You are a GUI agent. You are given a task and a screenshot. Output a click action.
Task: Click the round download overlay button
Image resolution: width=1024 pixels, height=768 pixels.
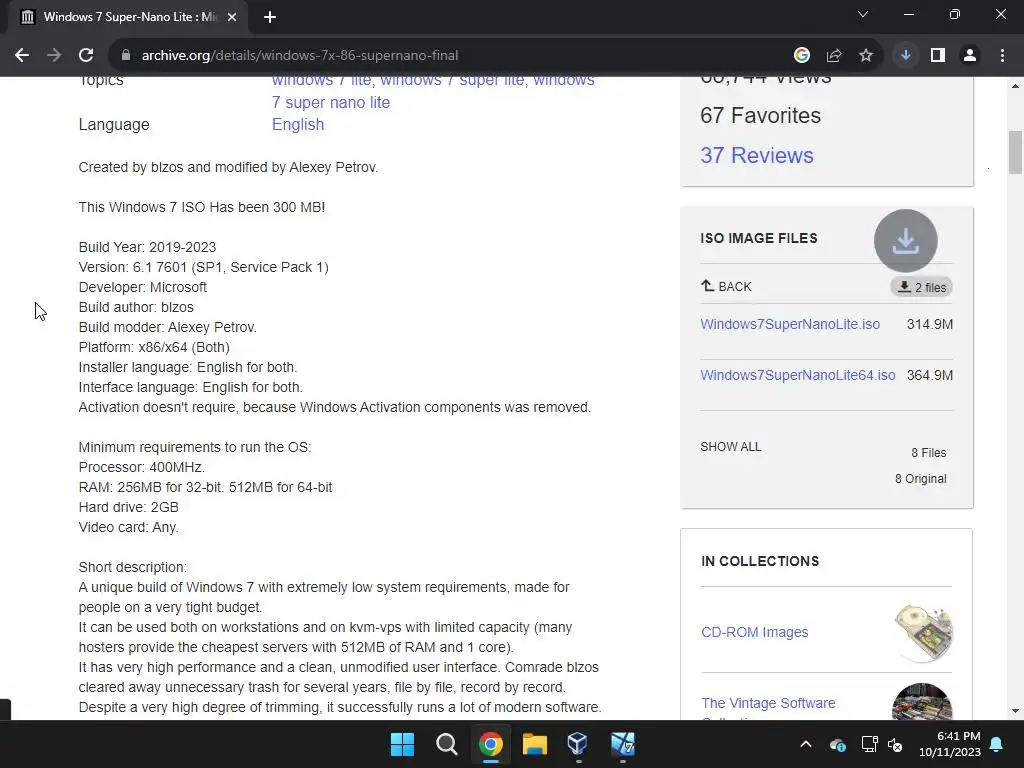905,240
